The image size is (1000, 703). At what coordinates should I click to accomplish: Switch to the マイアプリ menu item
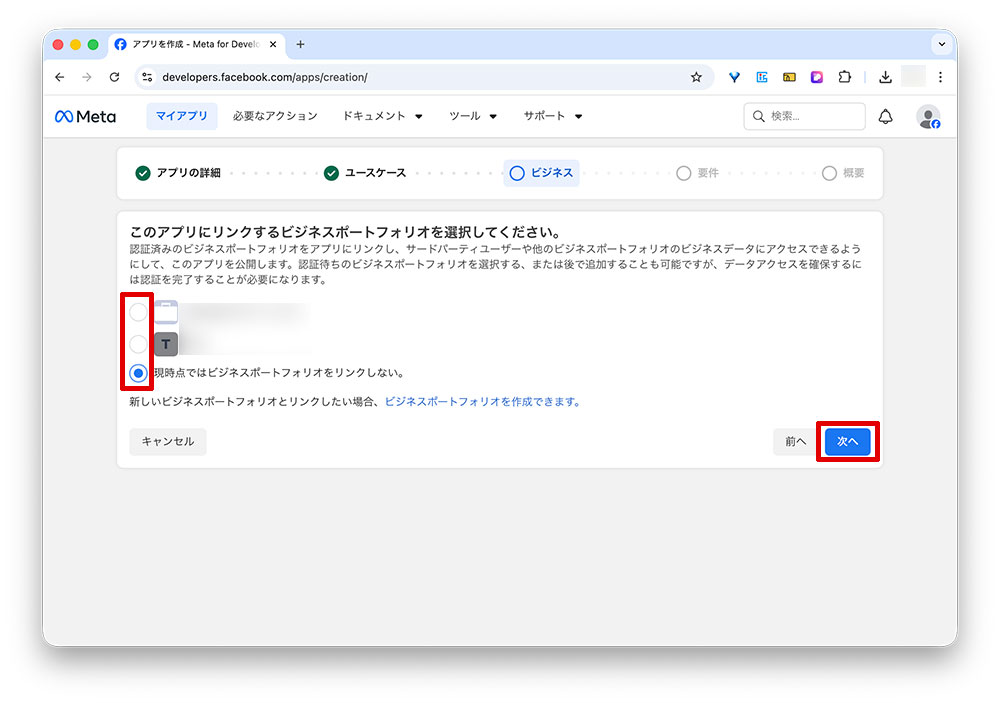(181, 116)
